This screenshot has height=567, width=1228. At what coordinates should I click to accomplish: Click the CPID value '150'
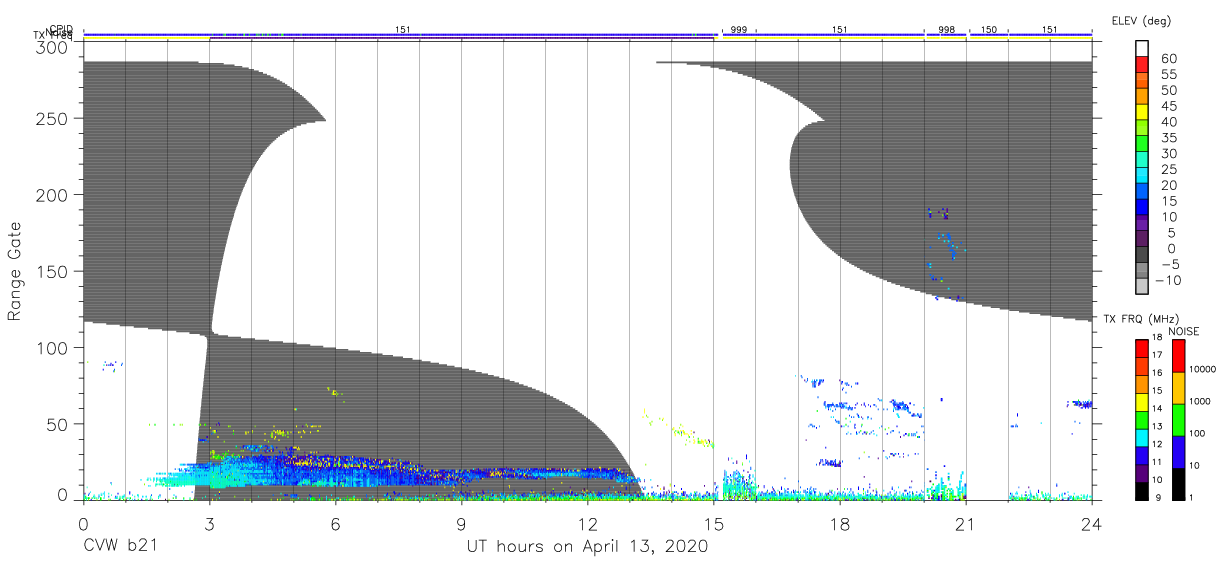coord(988,30)
